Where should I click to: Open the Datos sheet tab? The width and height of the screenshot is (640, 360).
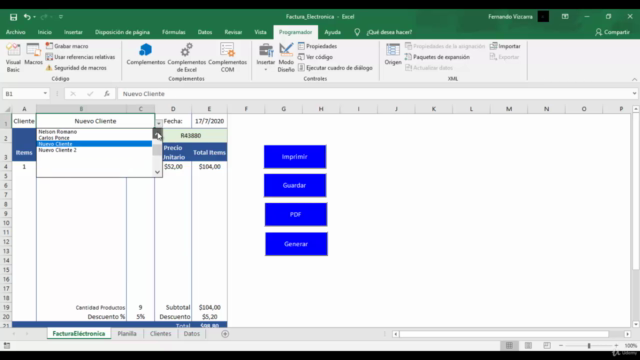(191, 333)
